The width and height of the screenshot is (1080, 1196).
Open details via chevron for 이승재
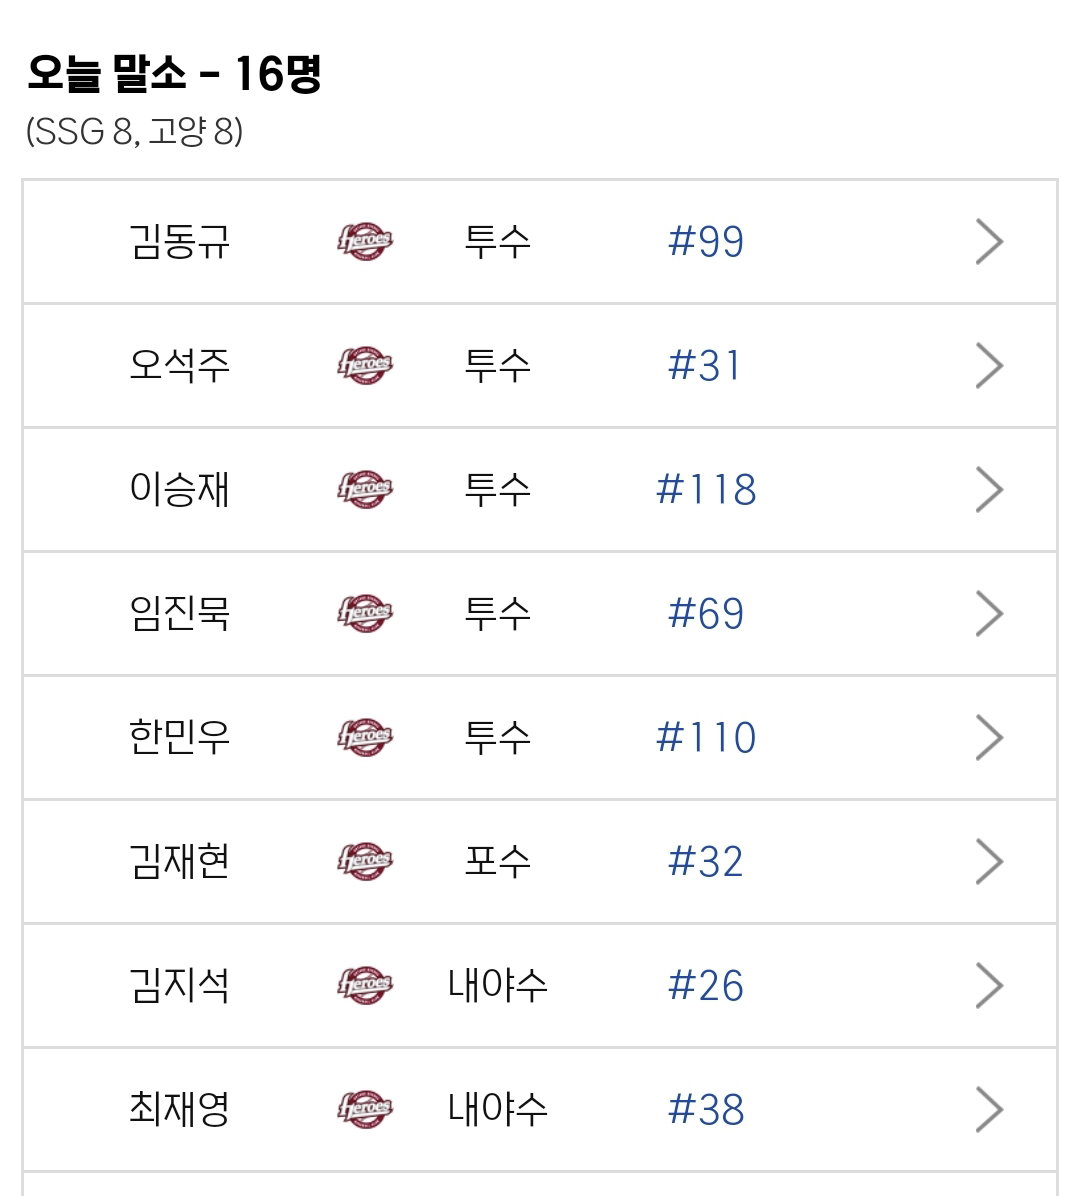coord(989,490)
